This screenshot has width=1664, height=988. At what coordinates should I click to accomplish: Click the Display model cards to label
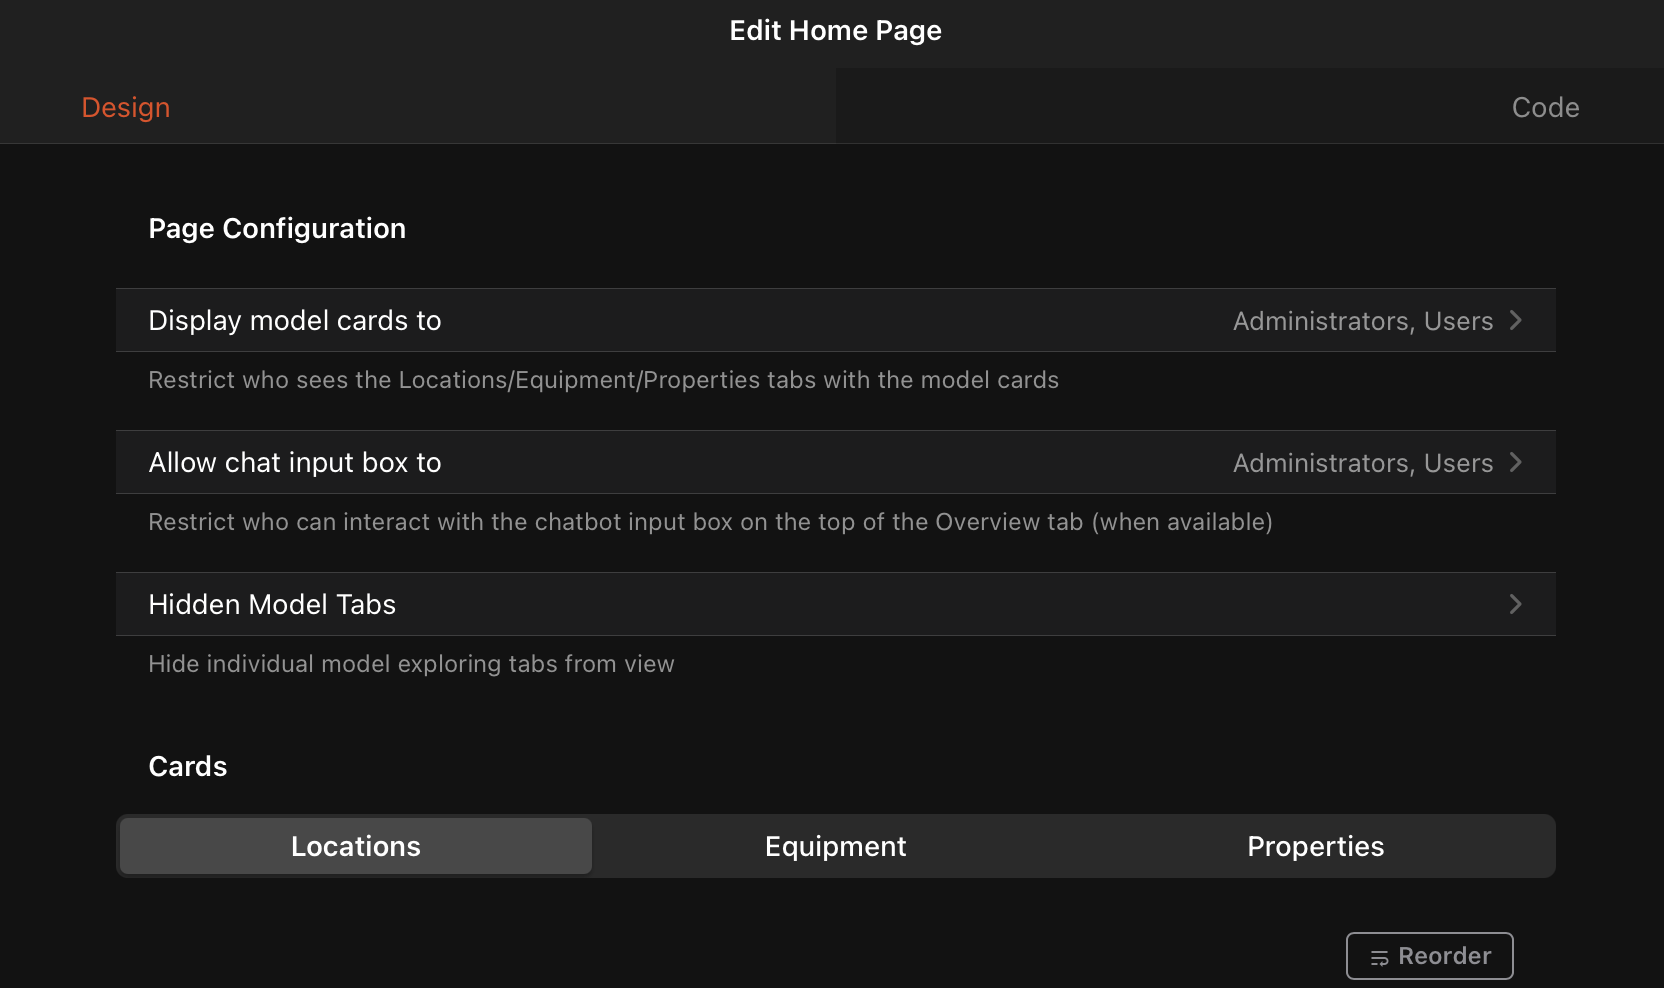tap(295, 320)
